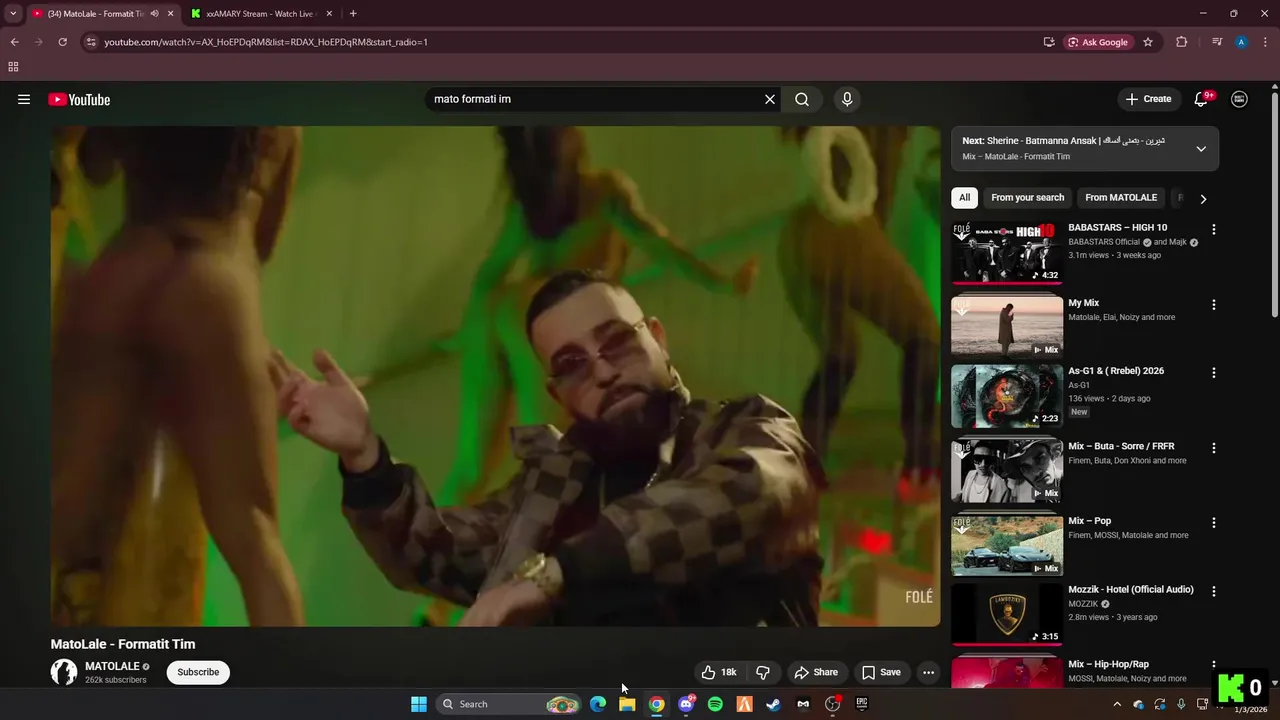Open YouTube notifications bell
Image resolution: width=1280 pixels, height=720 pixels.
1202,99
